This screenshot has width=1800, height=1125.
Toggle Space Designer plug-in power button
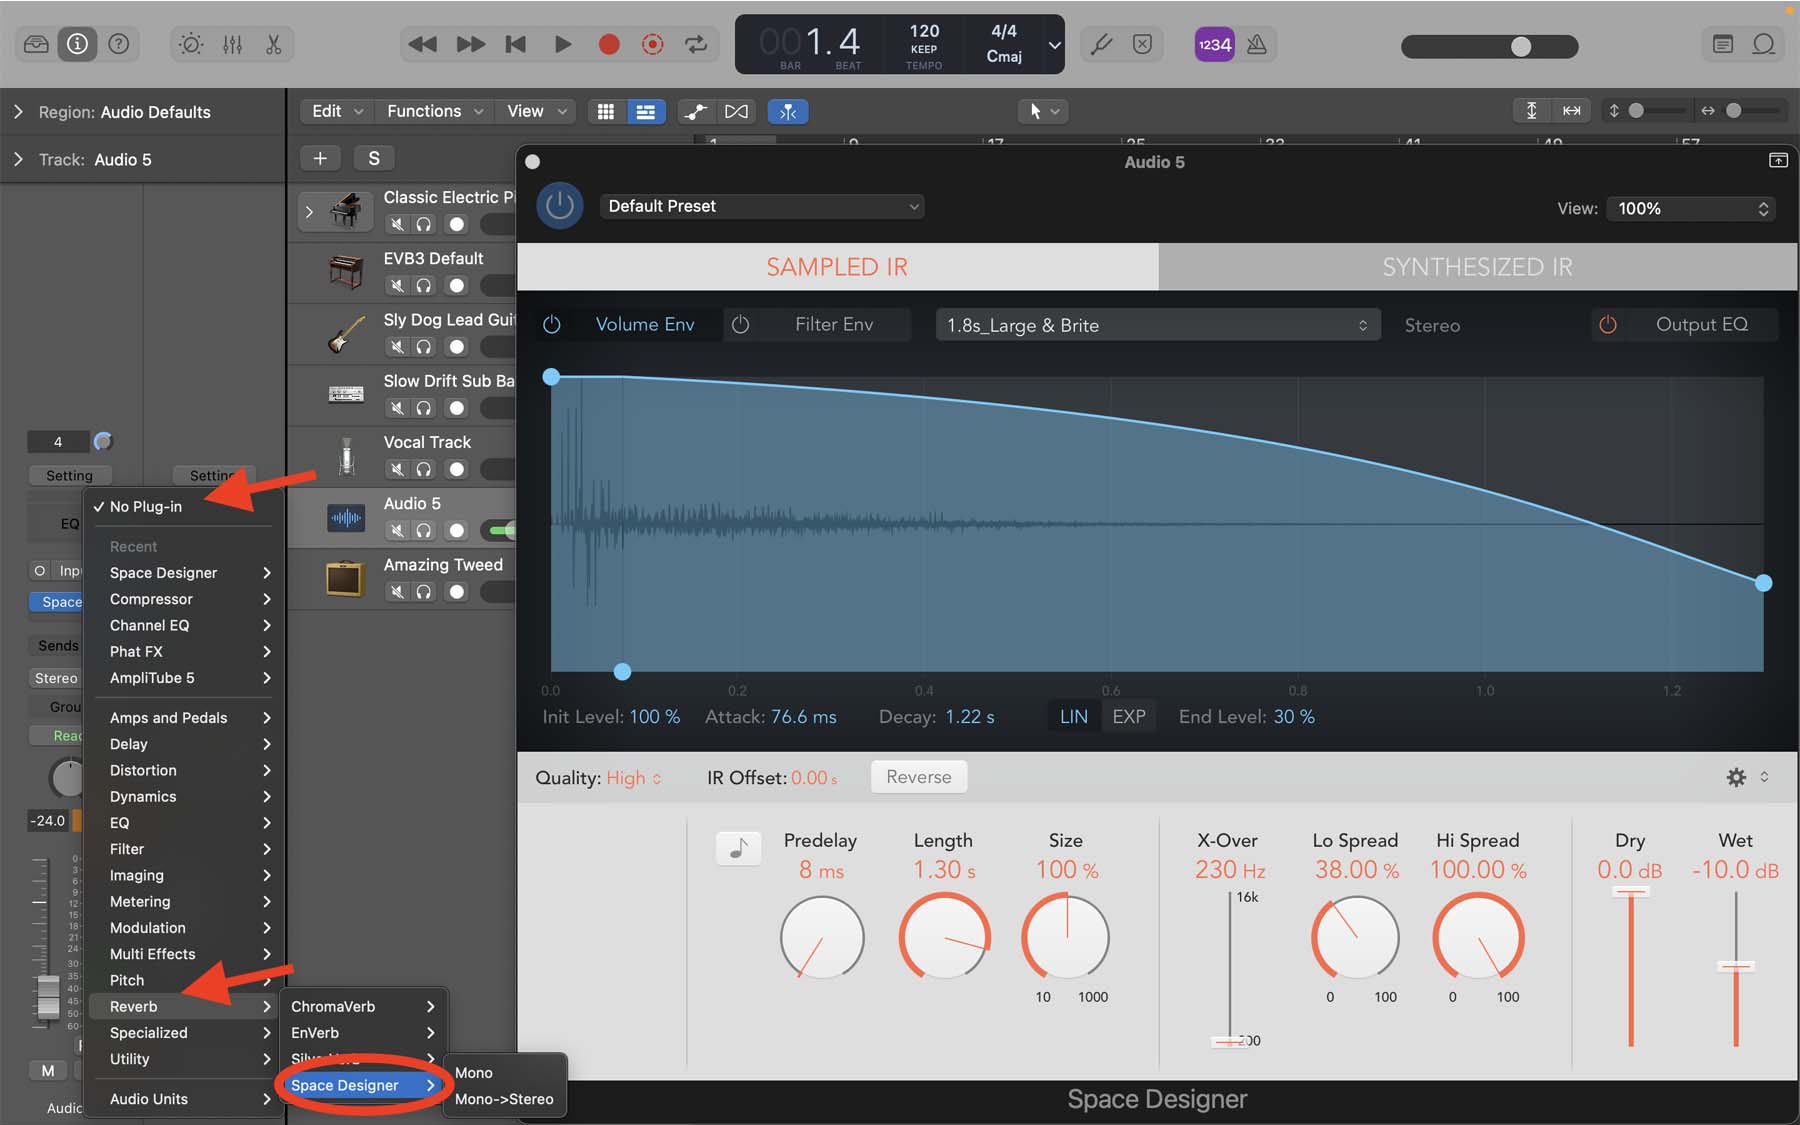(560, 206)
